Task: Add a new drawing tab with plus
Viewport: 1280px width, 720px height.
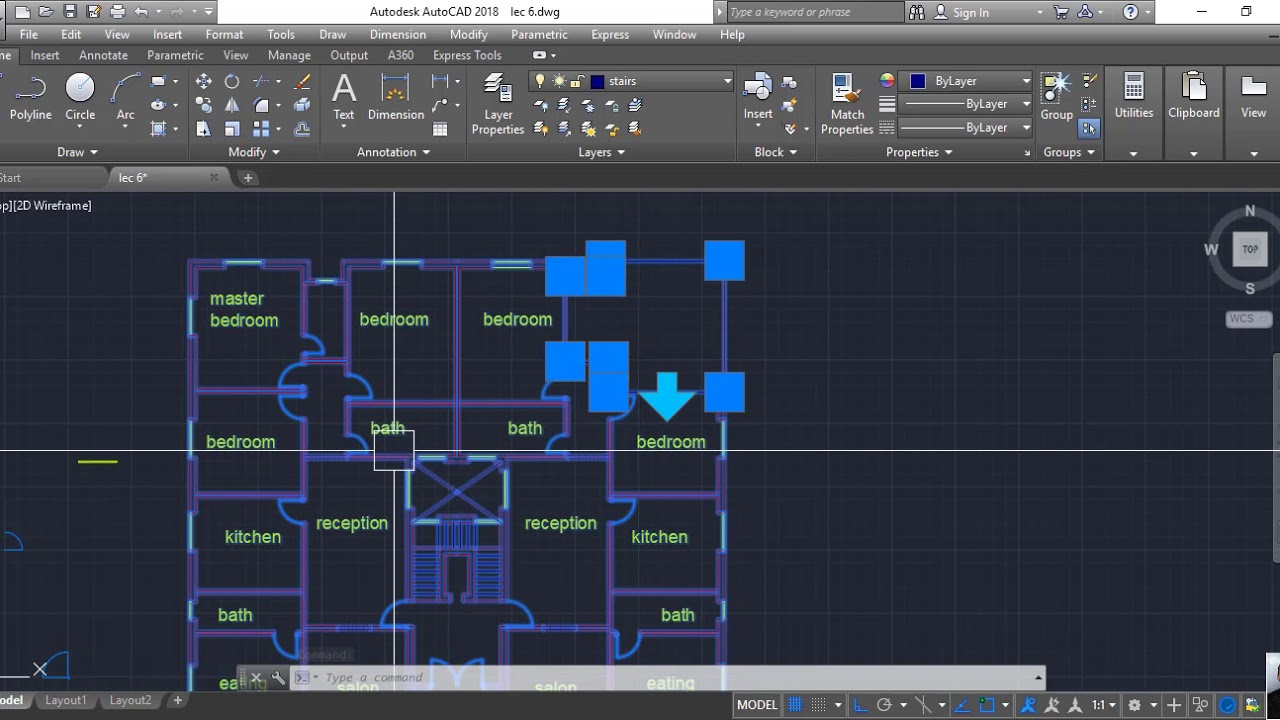Action: [x=248, y=178]
